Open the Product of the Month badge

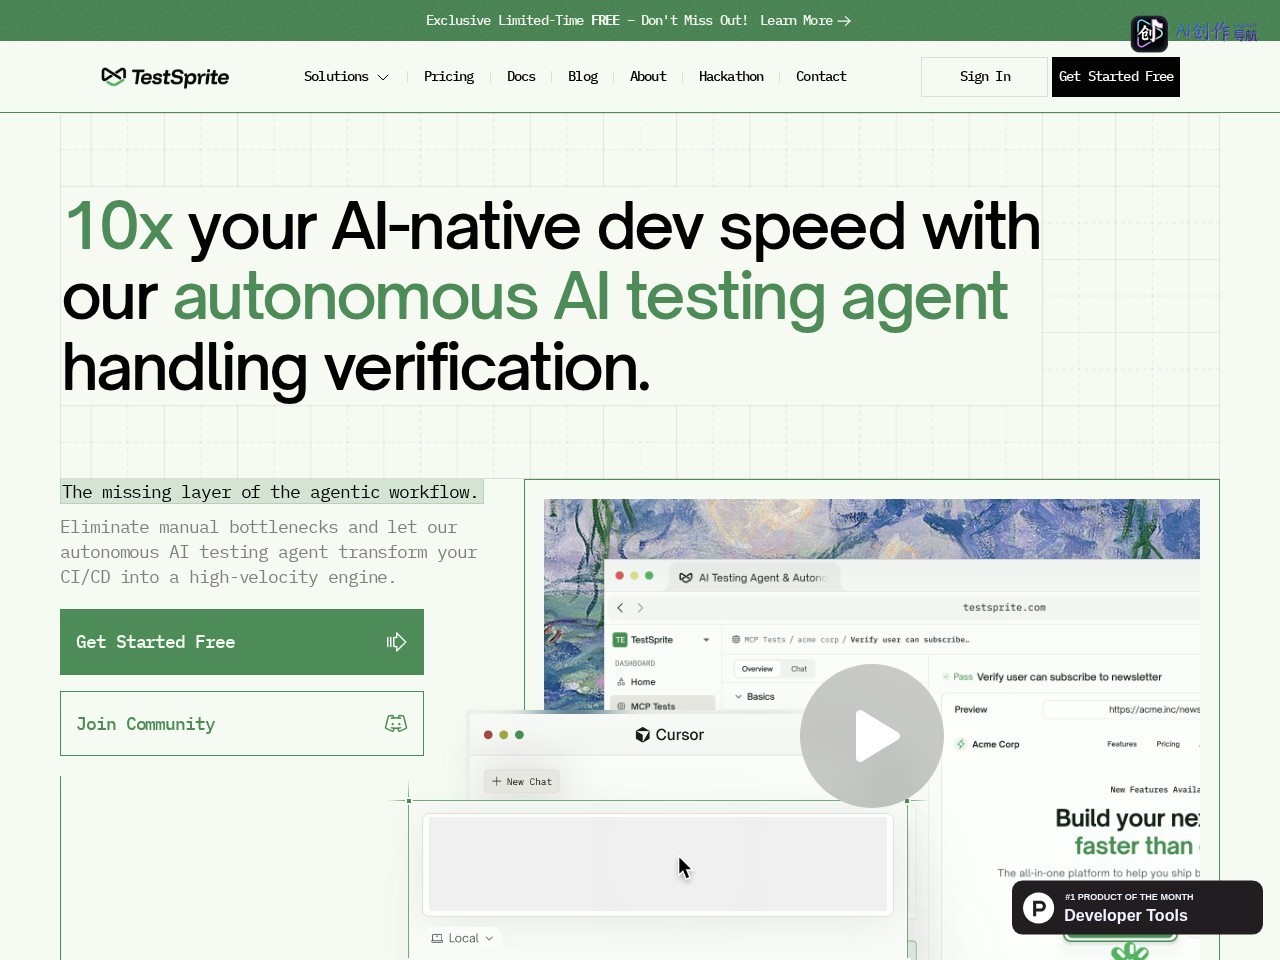tap(1137, 907)
